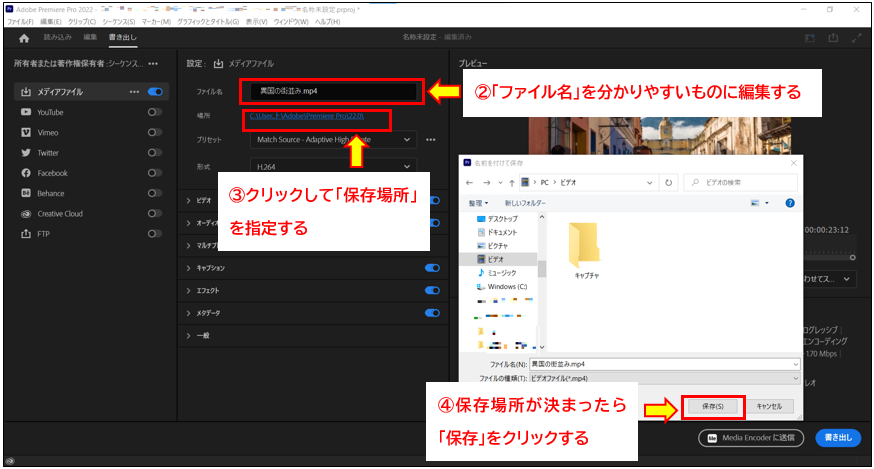Open the 整理 dropdown in dialog
874x469 pixels.
[478, 203]
